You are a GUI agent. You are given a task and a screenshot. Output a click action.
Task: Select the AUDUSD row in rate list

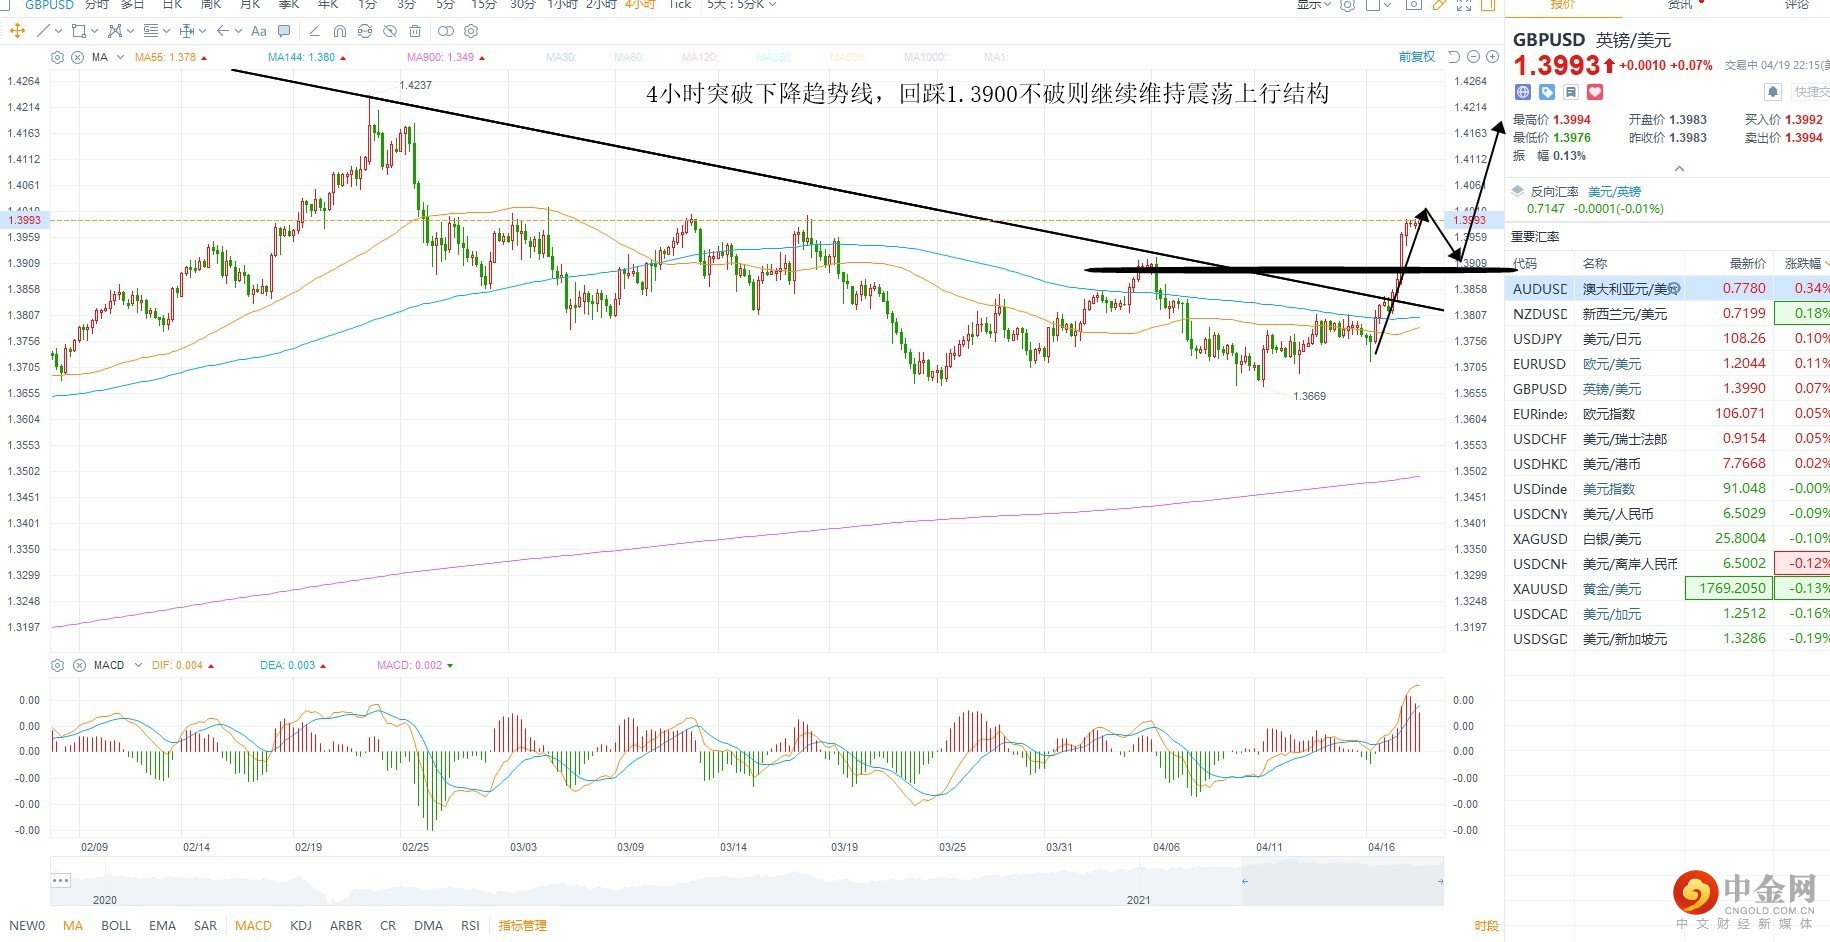1667,289
